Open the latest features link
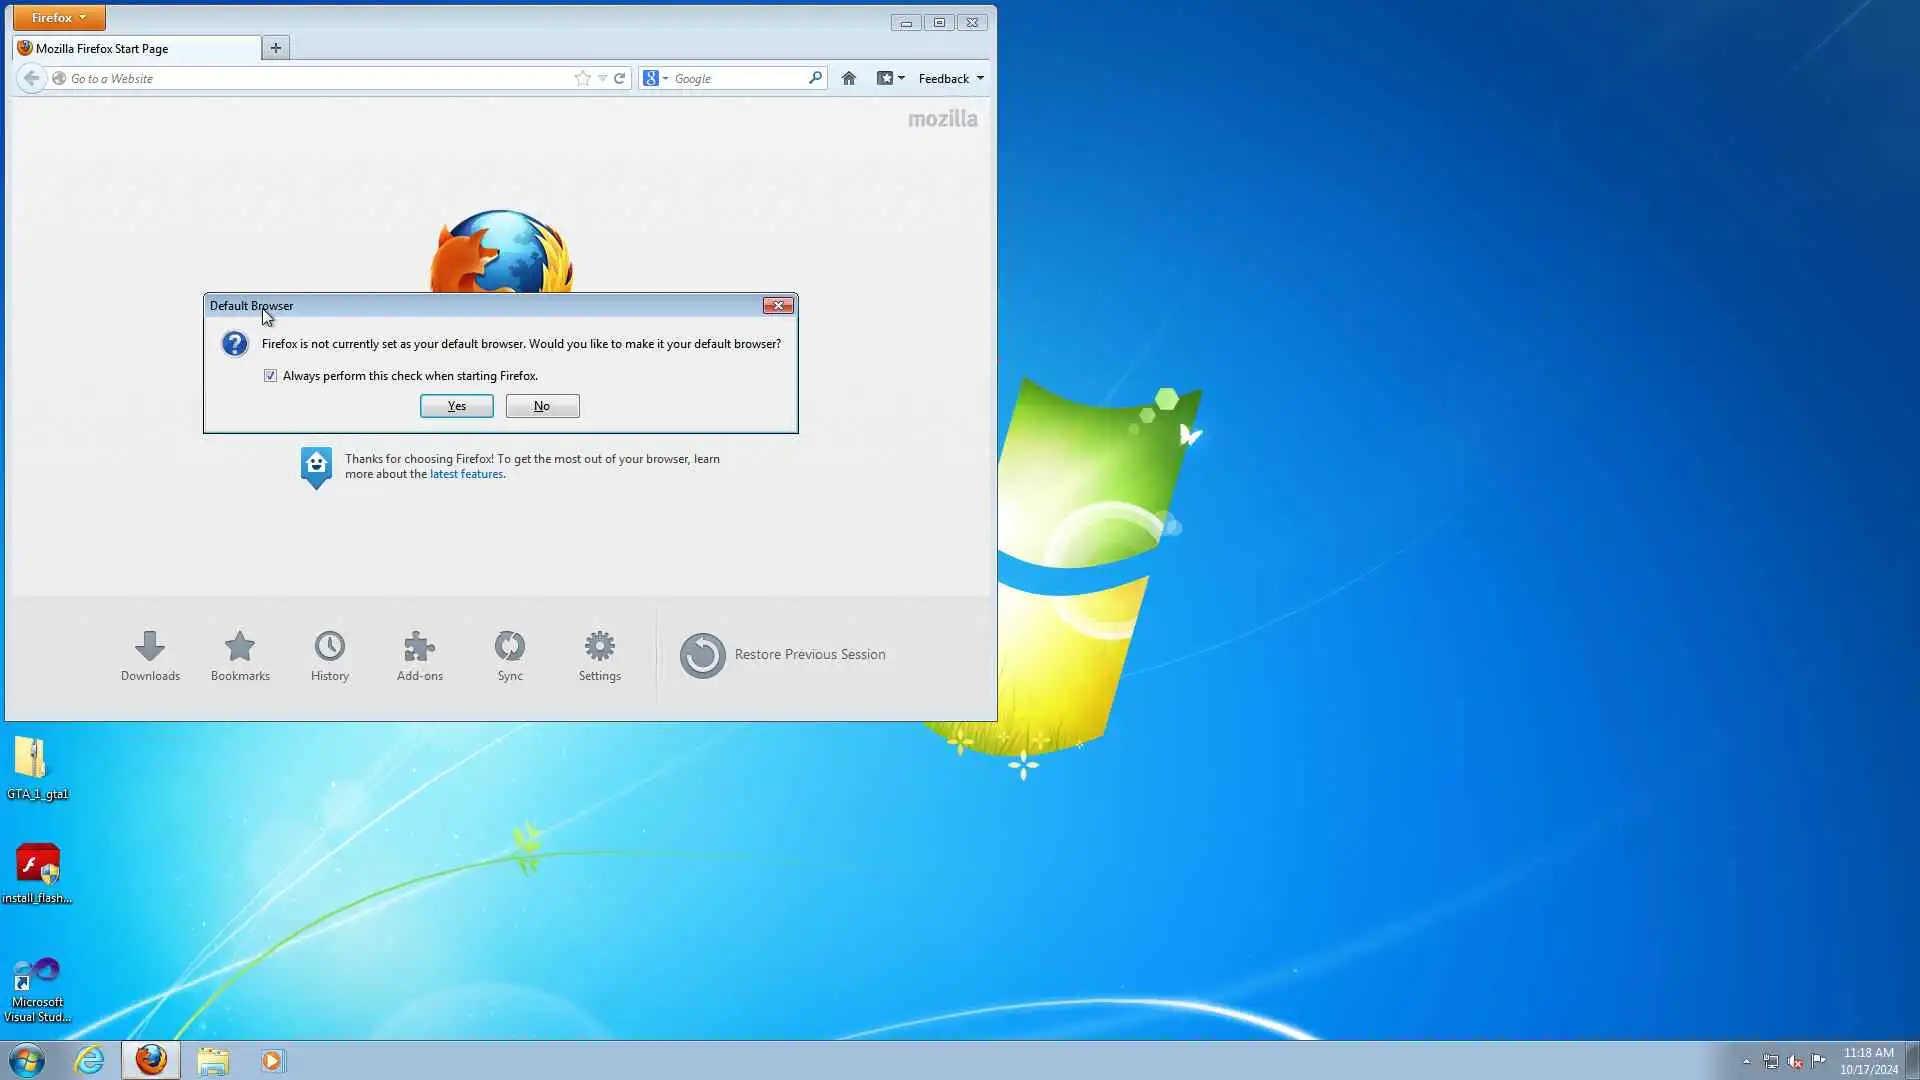1920x1080 pixels. (x=466, y=474)
